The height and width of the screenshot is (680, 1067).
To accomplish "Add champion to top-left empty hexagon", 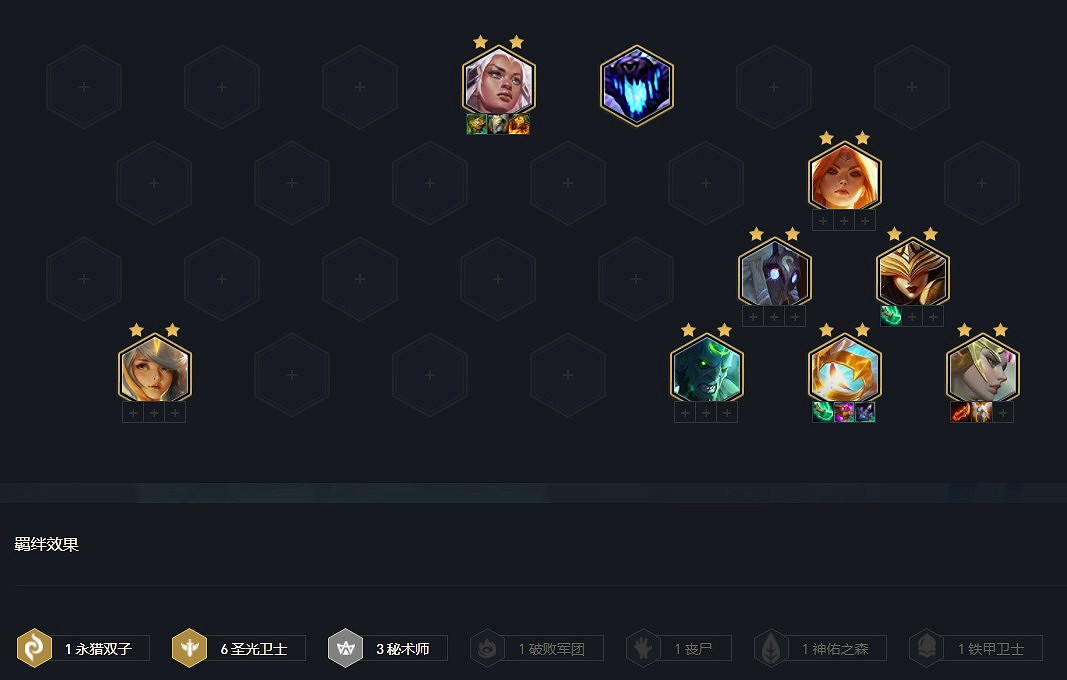I will [x=84, y=86].
